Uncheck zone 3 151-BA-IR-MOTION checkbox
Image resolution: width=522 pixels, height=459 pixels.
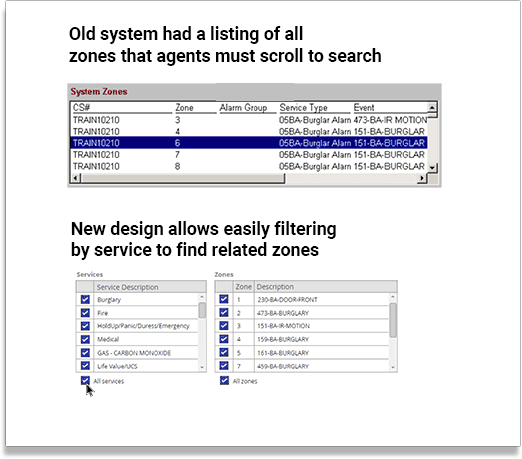(x=224, y=325)
